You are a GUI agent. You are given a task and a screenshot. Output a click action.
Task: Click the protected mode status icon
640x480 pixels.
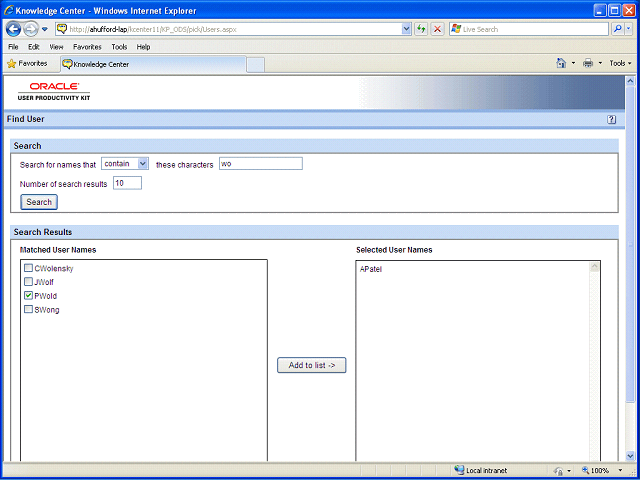pos(558,471)
